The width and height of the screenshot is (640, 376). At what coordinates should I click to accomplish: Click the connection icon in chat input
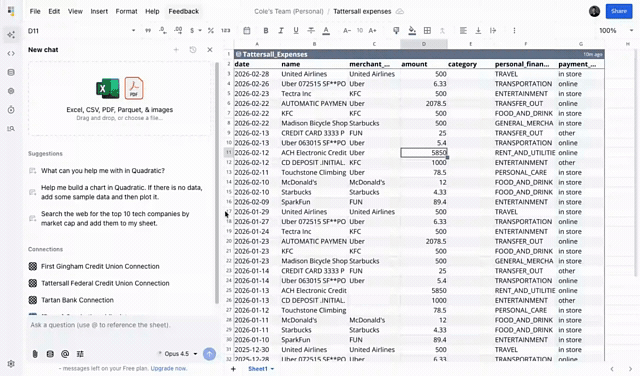coord(50,354)
